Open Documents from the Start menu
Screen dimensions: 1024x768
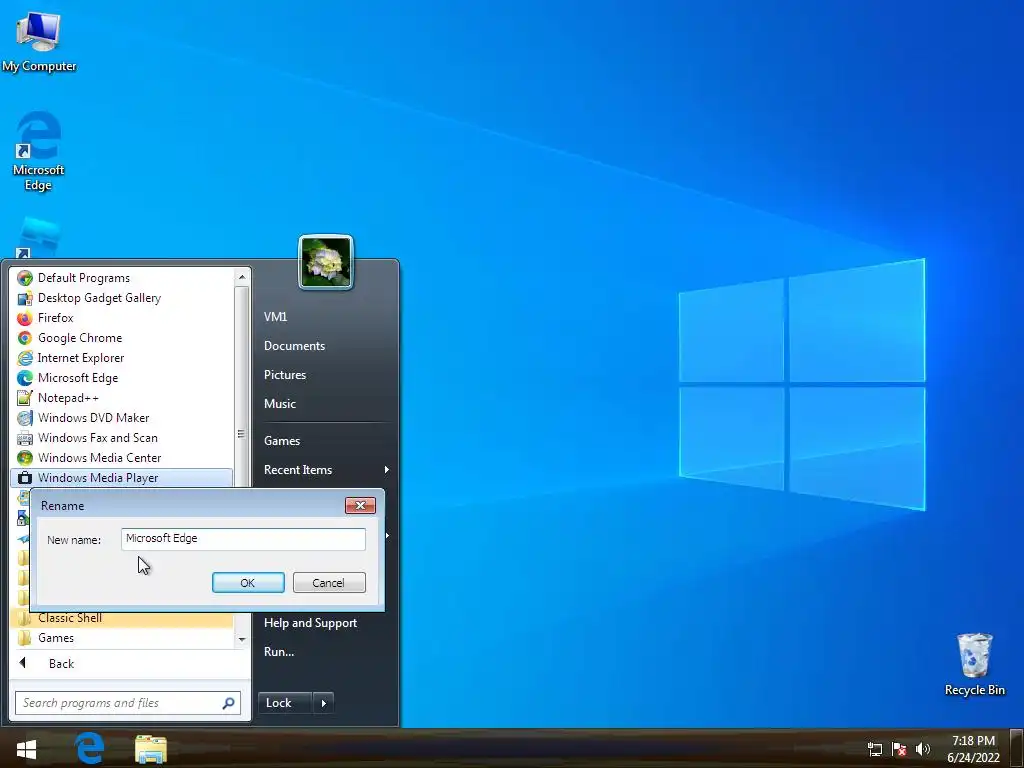coord(295,346)
